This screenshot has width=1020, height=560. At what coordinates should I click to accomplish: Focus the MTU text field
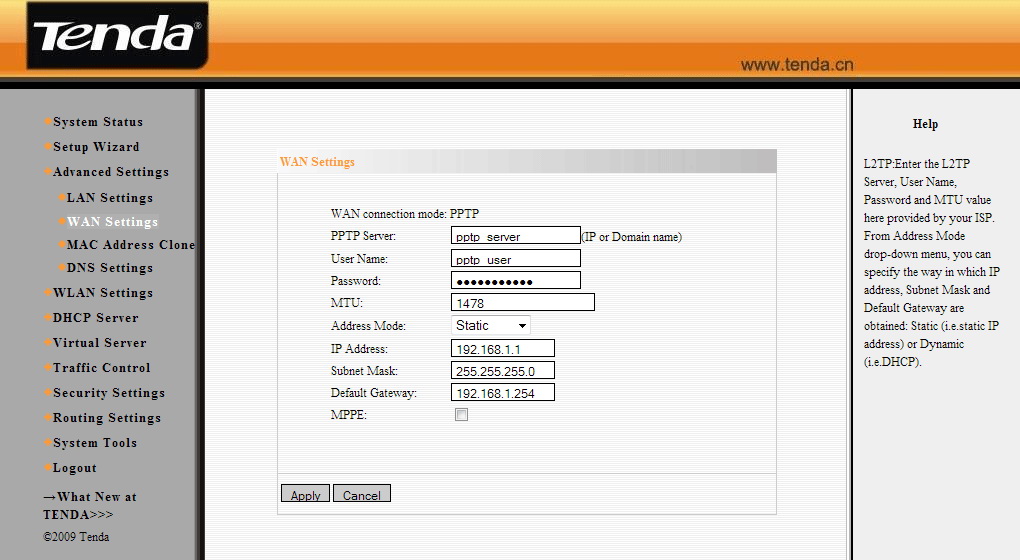tap(522, 302)
